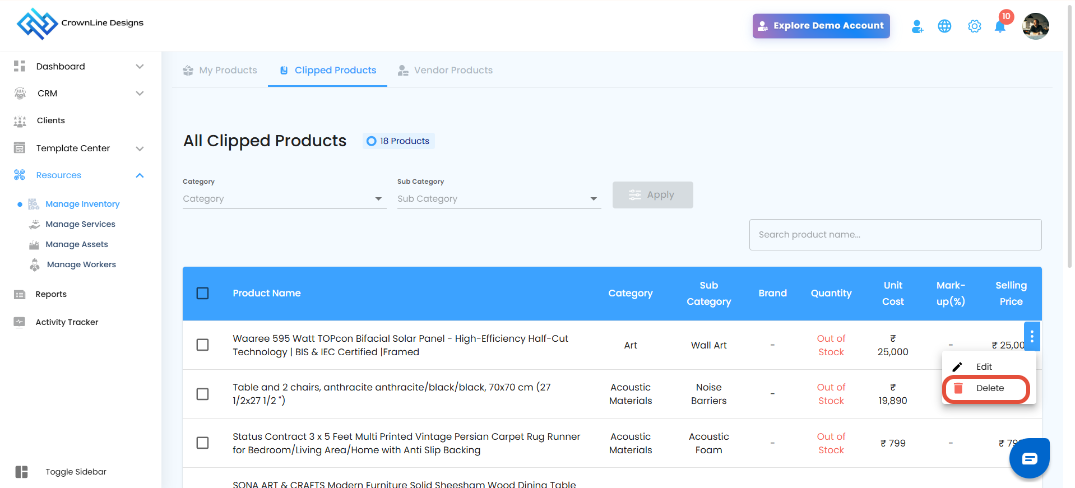Open the user profile avatar
Viewport: 1075px width, 488px height.
1036,26
